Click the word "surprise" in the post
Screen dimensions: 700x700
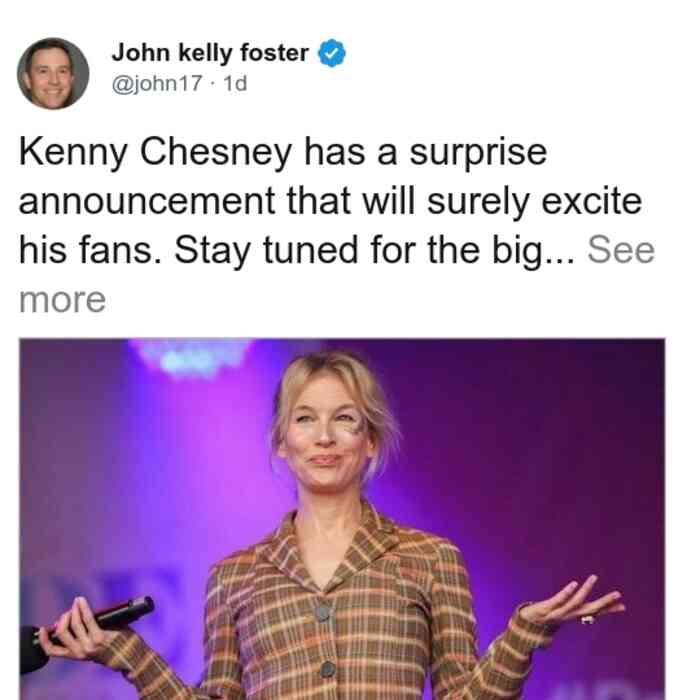478,153
